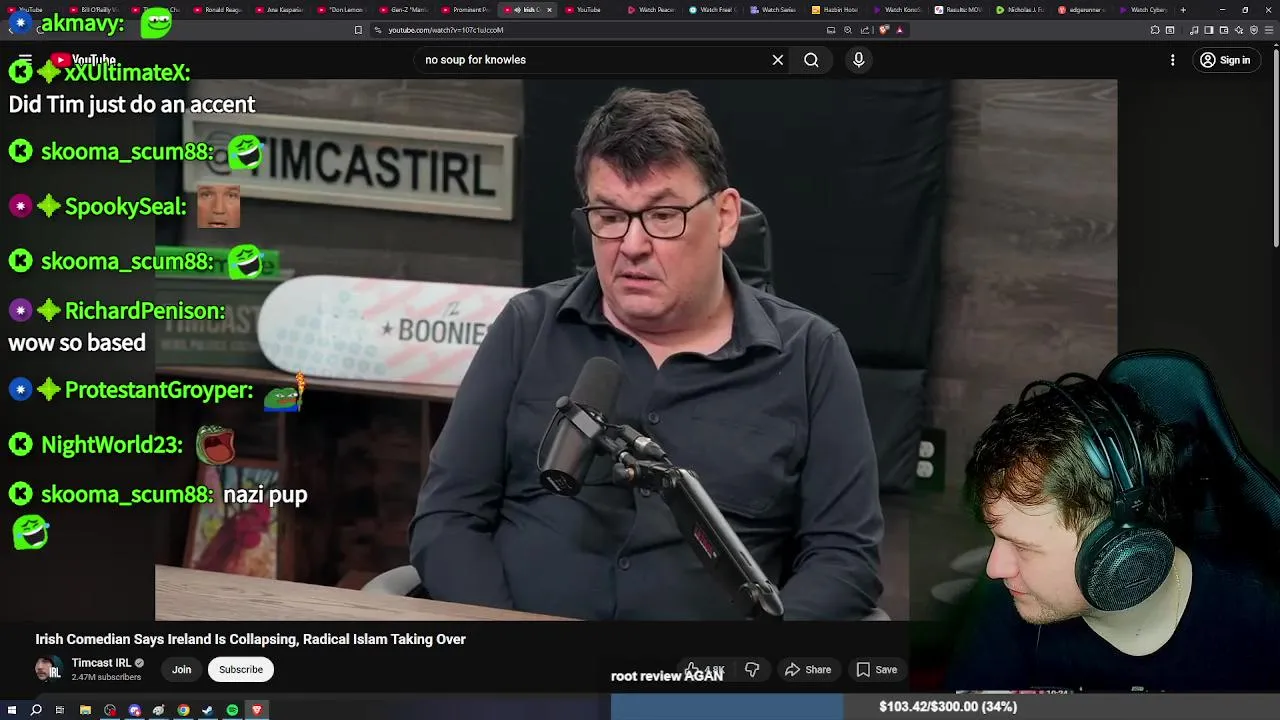This screenshot has width=1280, height=720.
Task: Open a new browser tab with plus
Action: pyautogui.click(x=1183, y=10)
